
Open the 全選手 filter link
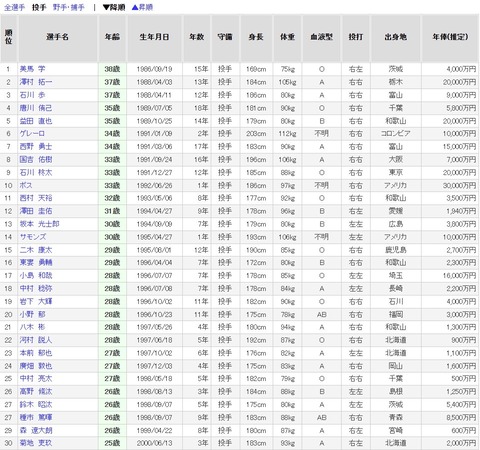pos(14,7)
